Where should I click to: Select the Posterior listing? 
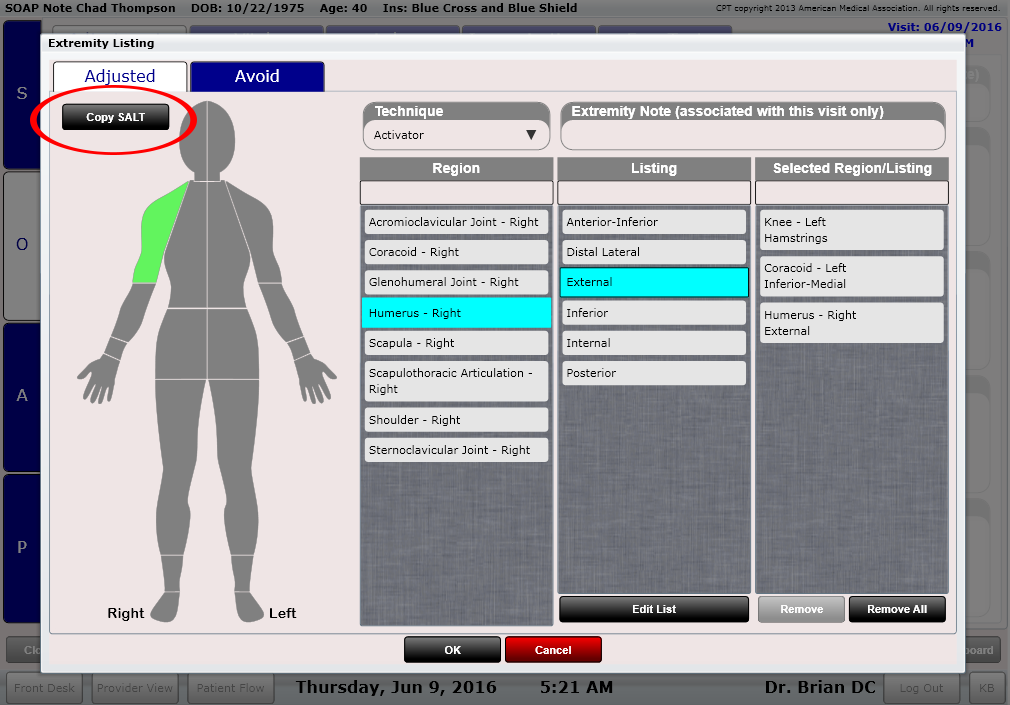pyautogui.click(x=653, y=373)
